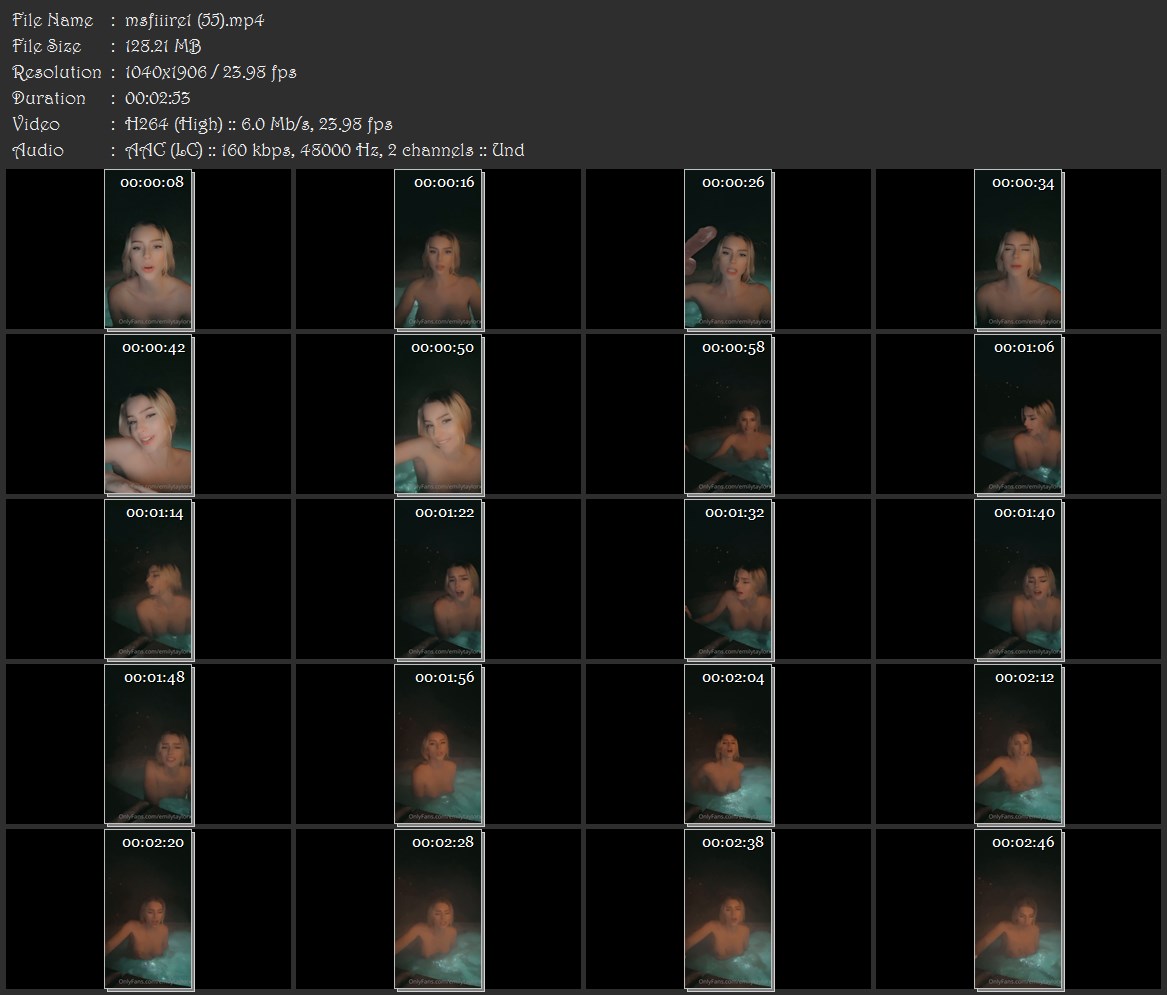This screenshot has height=995, width=1167.
Task: Open the frame thumbnail stamped 00:00:50
Action: pos(438,414)
